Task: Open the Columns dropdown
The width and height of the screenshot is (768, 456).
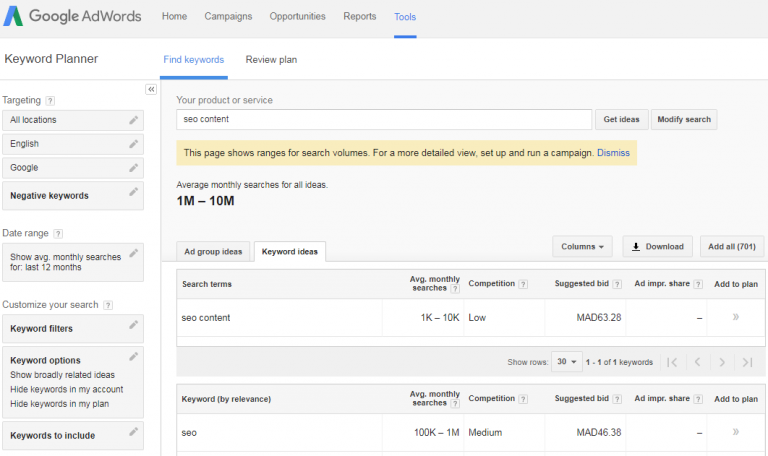Action: (583, 246)
